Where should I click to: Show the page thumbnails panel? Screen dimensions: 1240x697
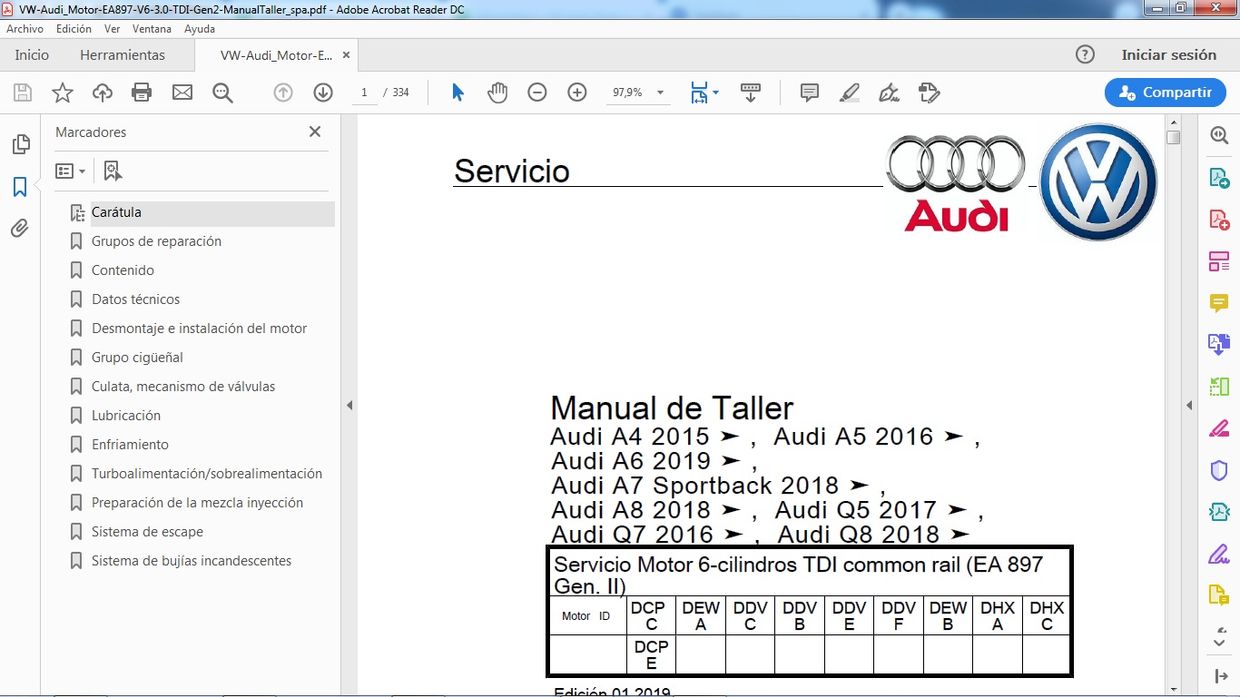(21, 143)
